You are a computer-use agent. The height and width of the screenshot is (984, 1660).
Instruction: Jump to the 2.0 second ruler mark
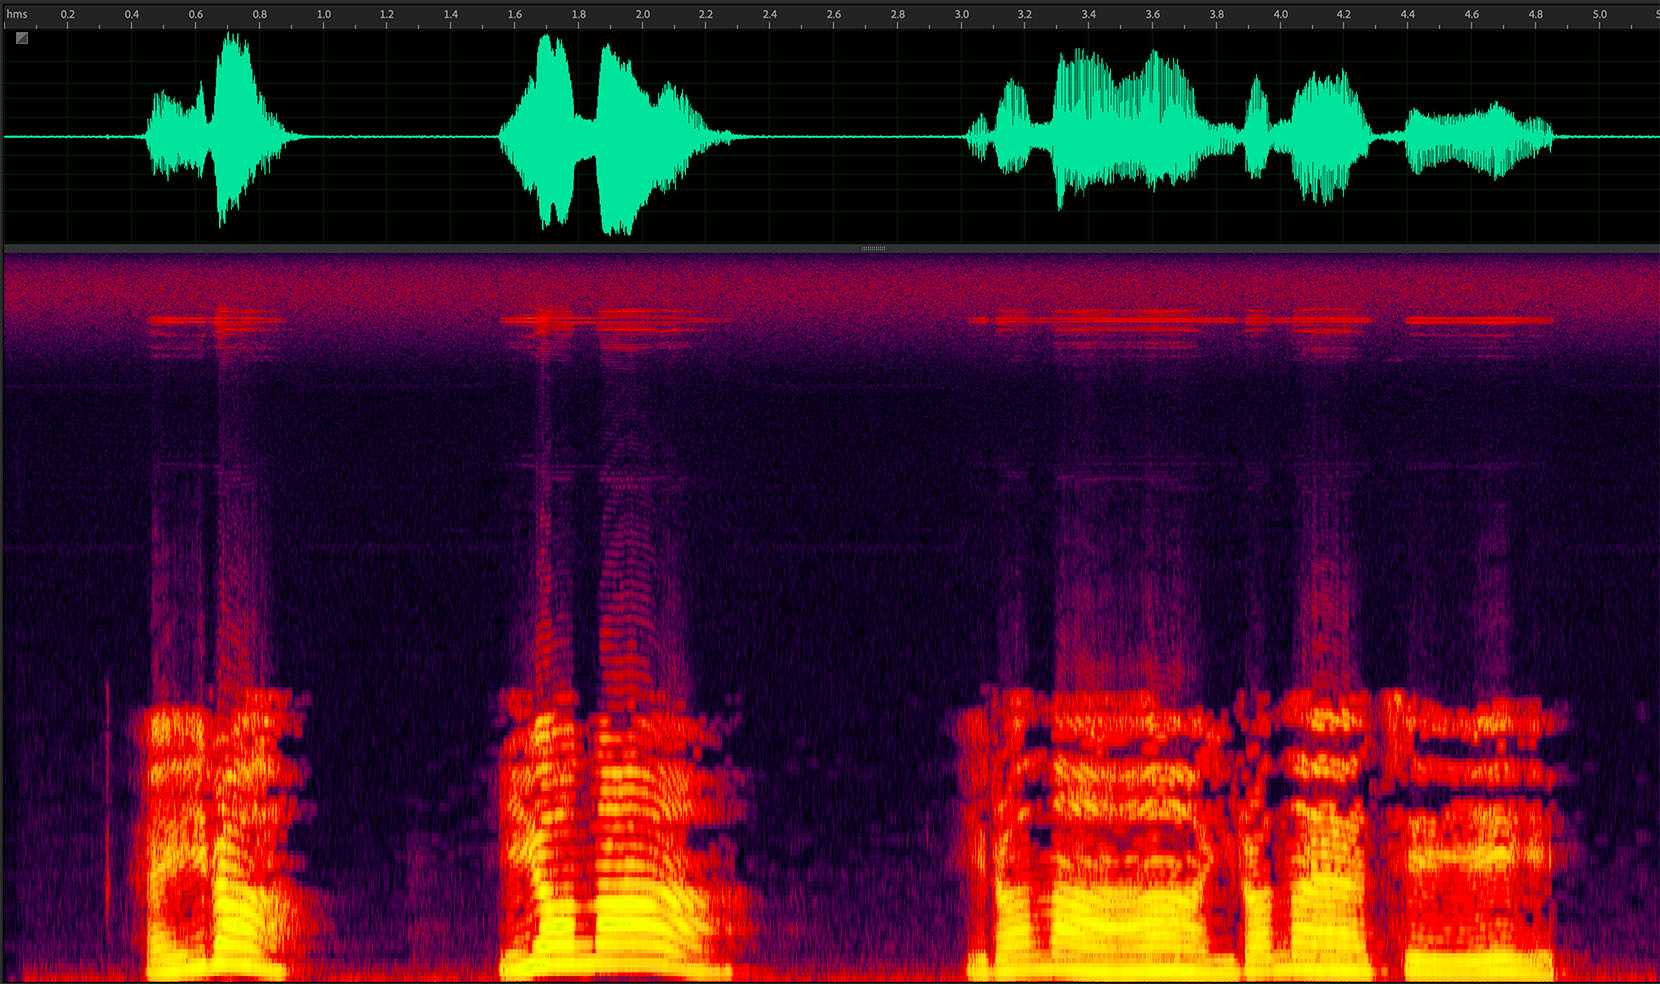point(642,15)
